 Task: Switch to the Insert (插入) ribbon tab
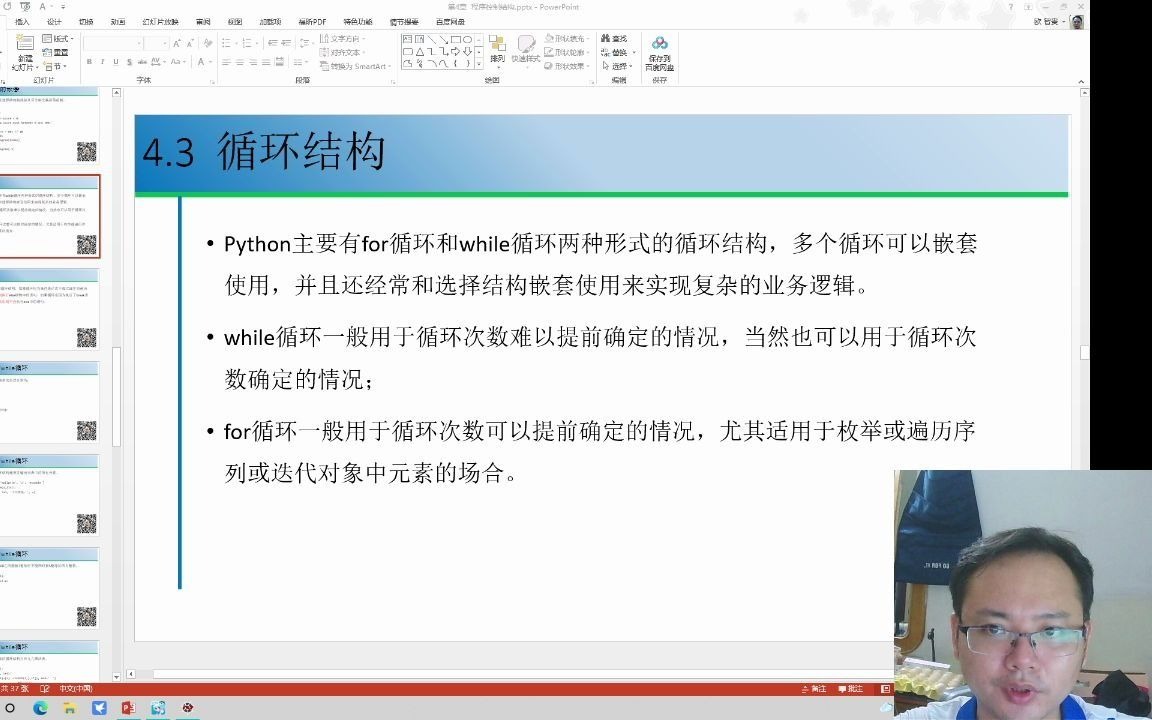(22, 22)
